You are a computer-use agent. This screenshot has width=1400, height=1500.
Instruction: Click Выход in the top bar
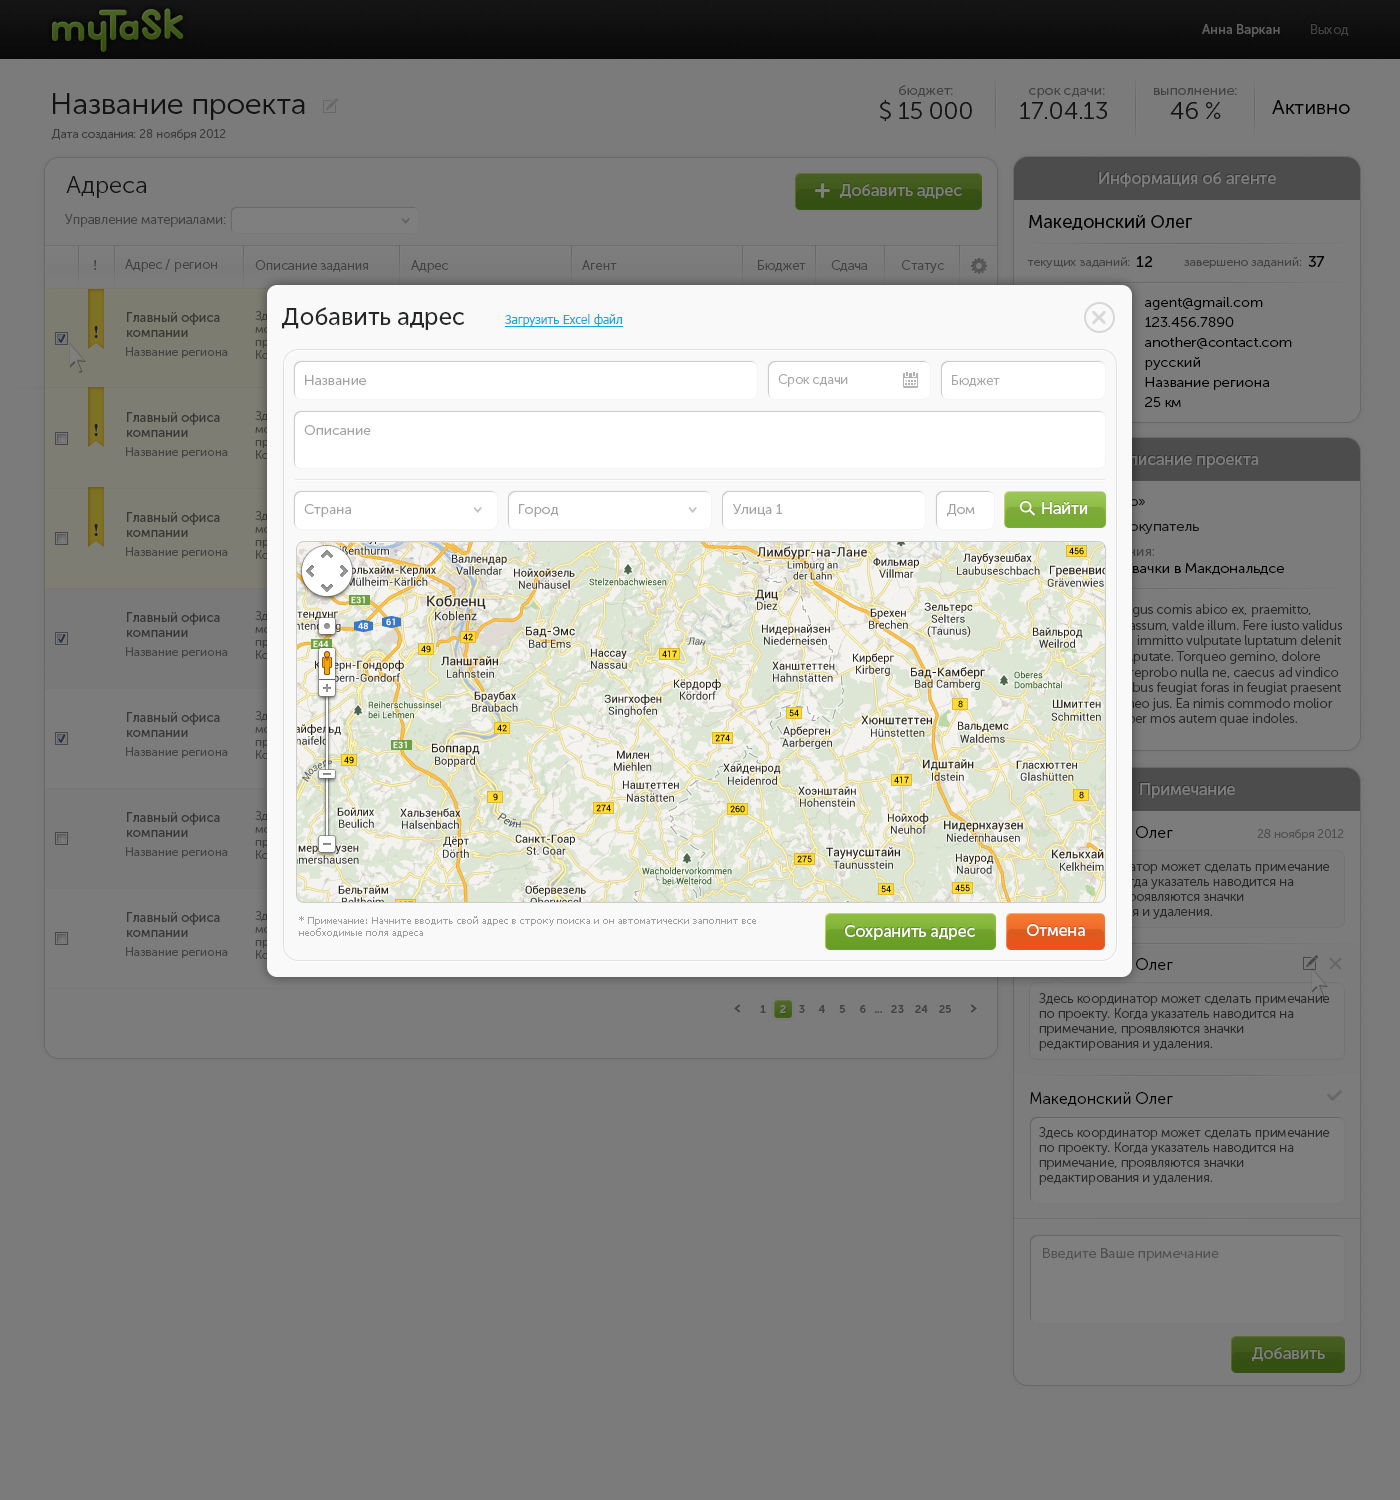point(1329,30)
